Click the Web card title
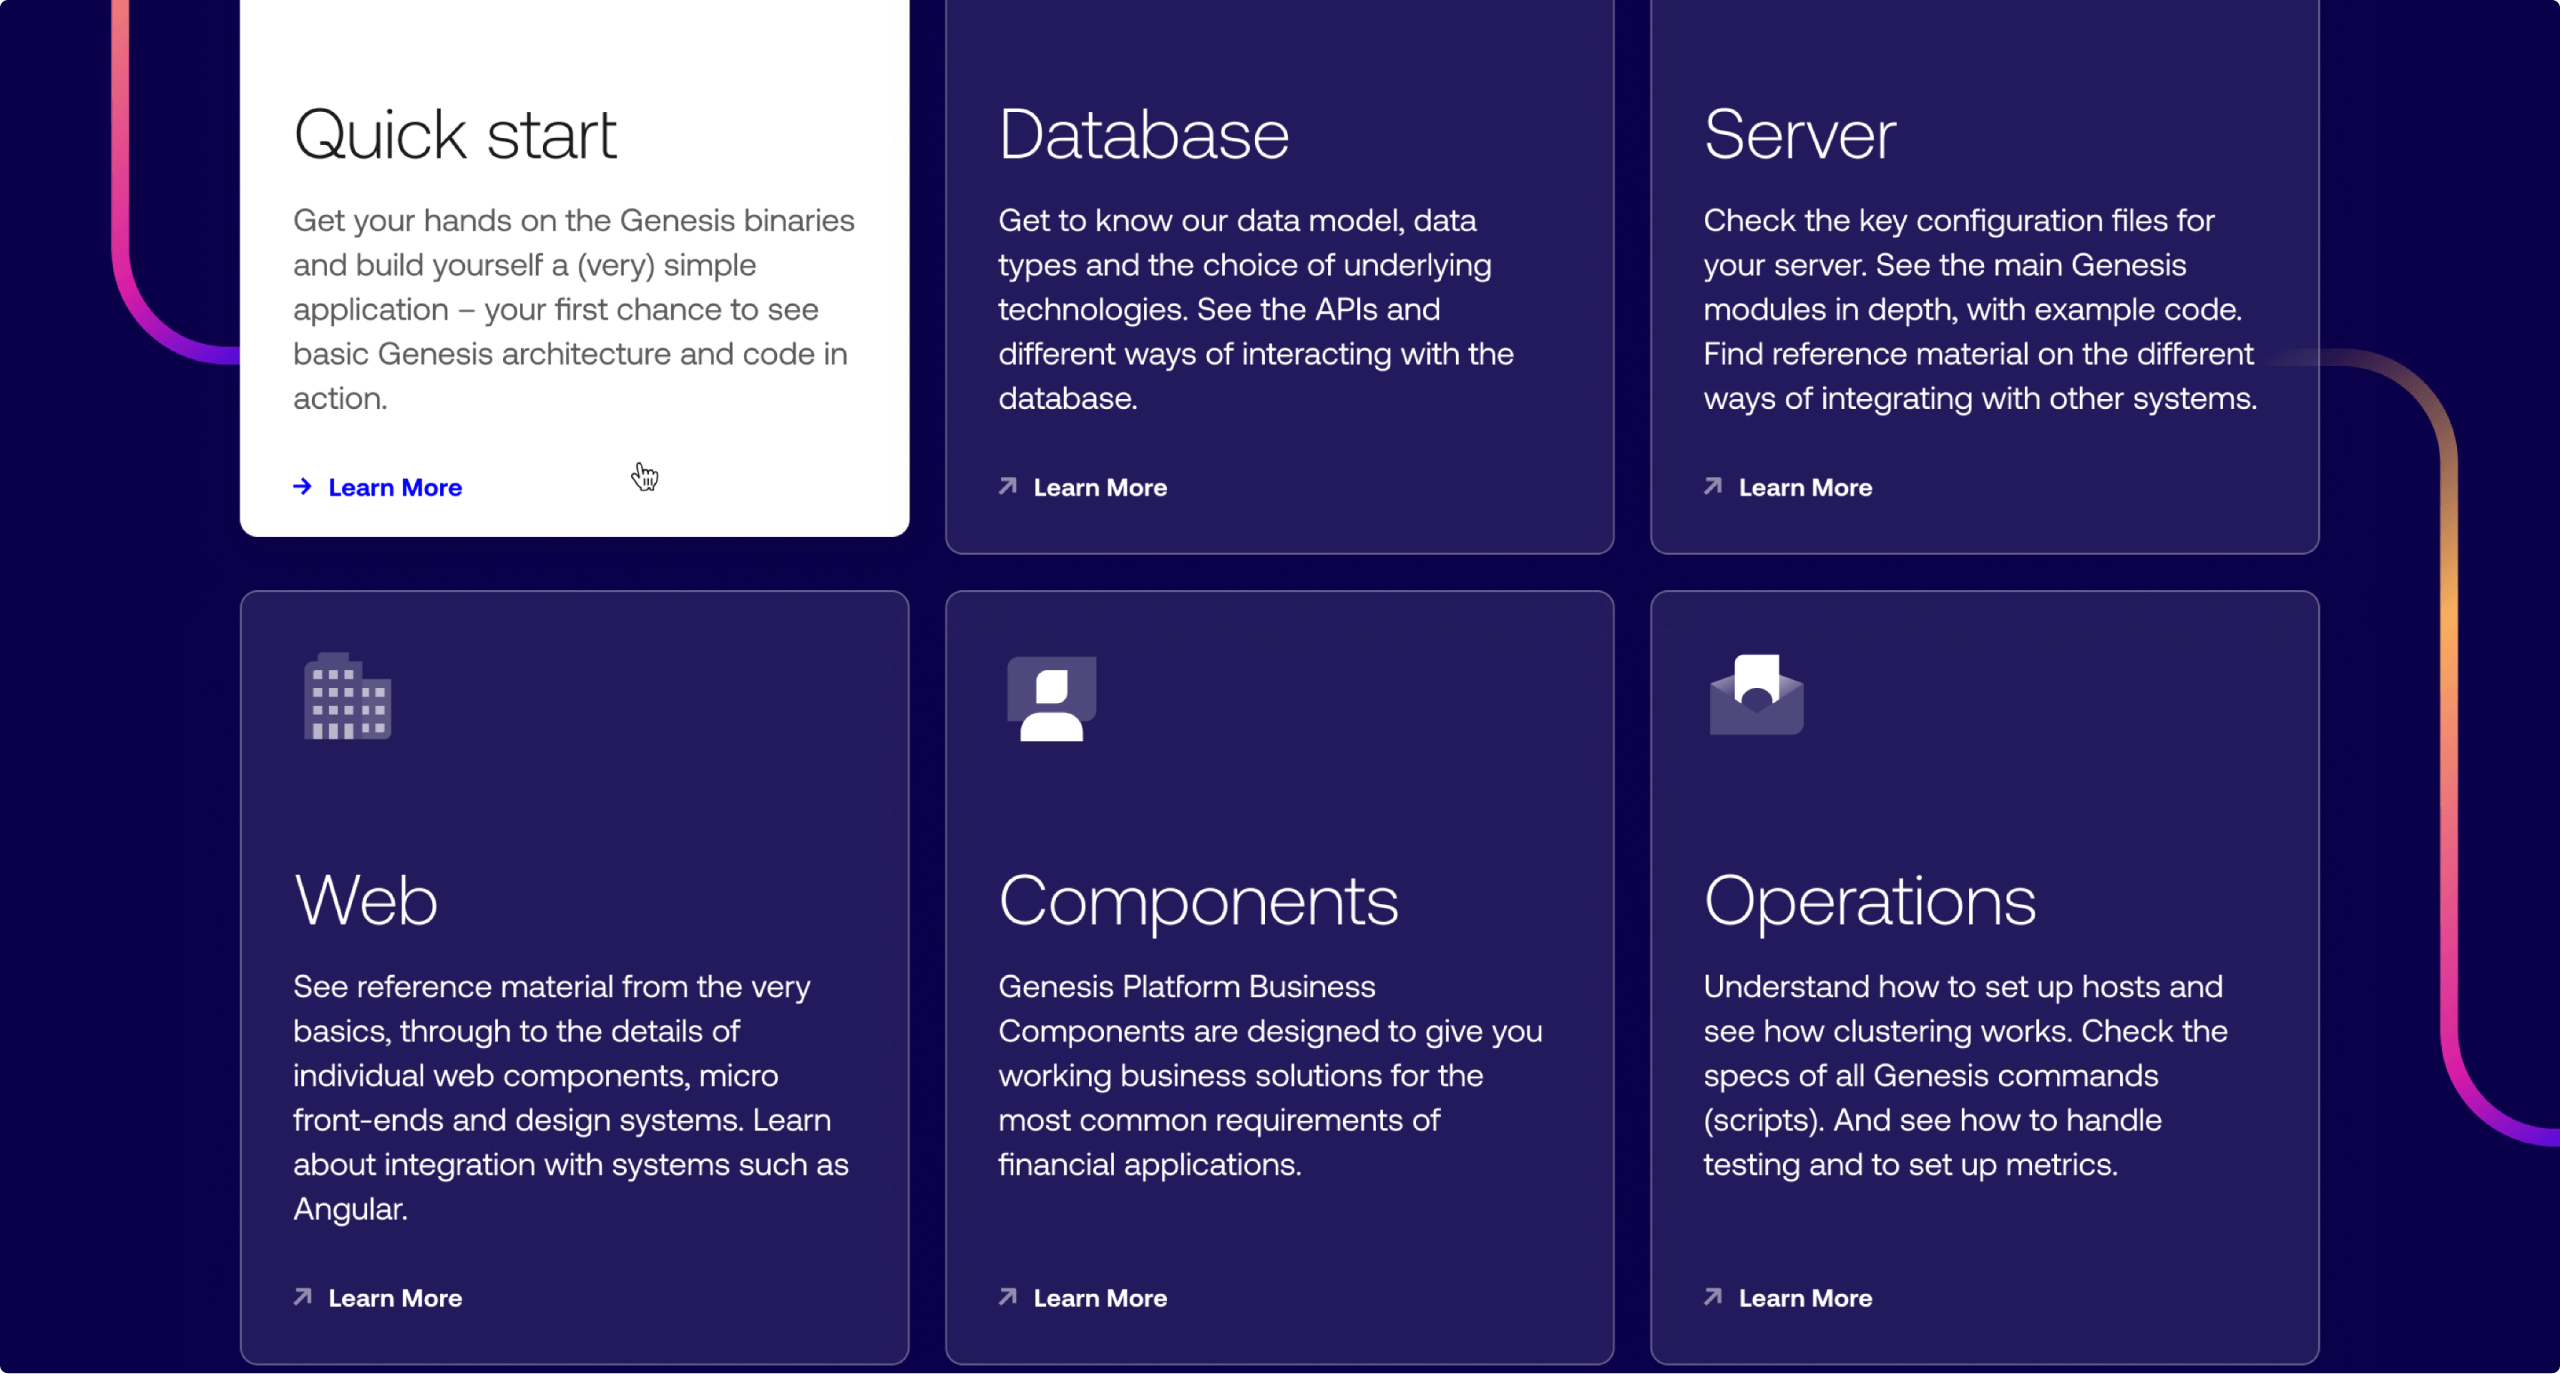The image size is (2560, 1374). click(x=365, y=901)
